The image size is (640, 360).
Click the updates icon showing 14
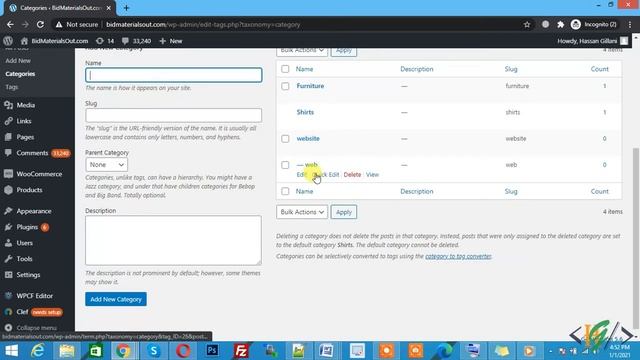(105, 41)
